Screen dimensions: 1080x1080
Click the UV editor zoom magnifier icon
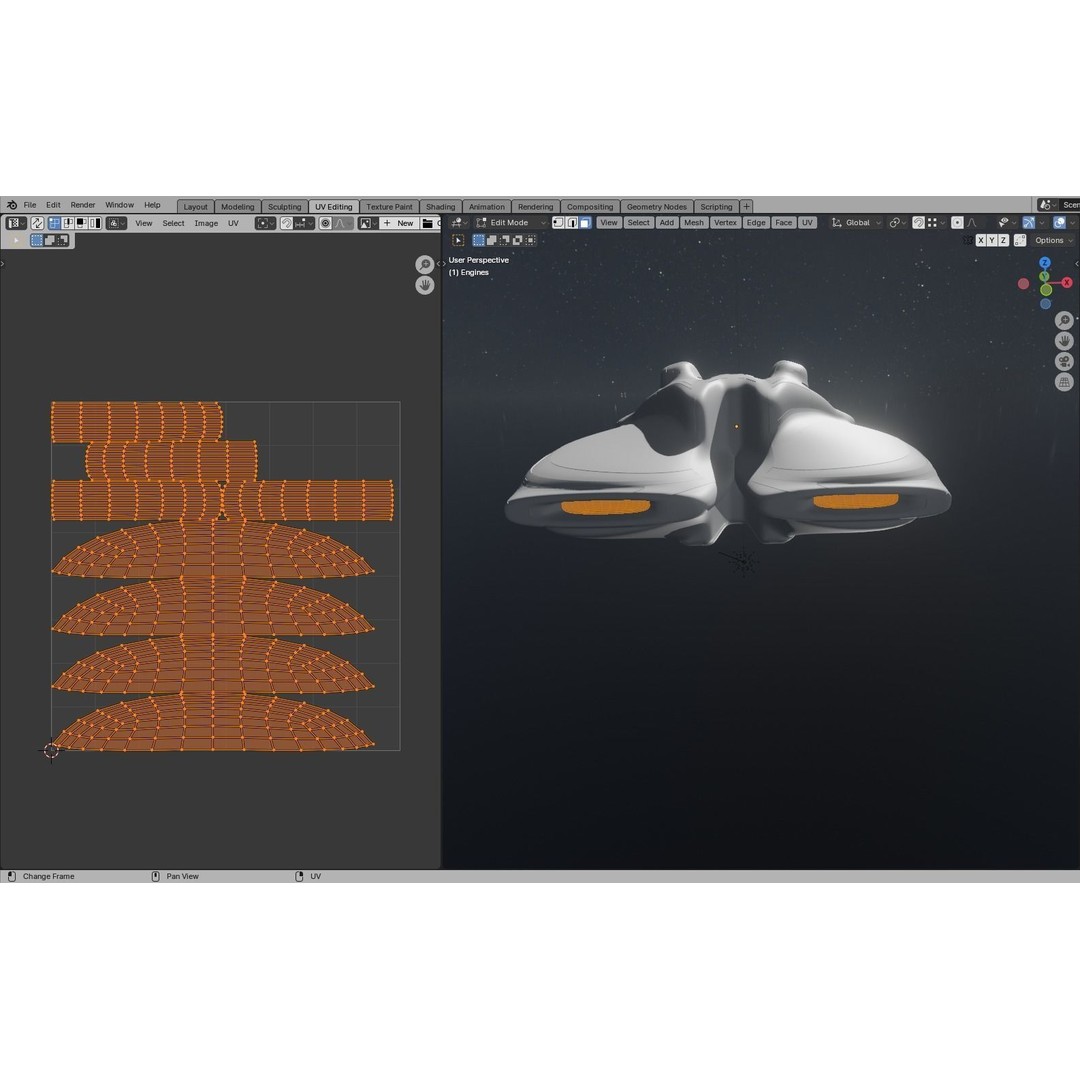pos(425,264)
